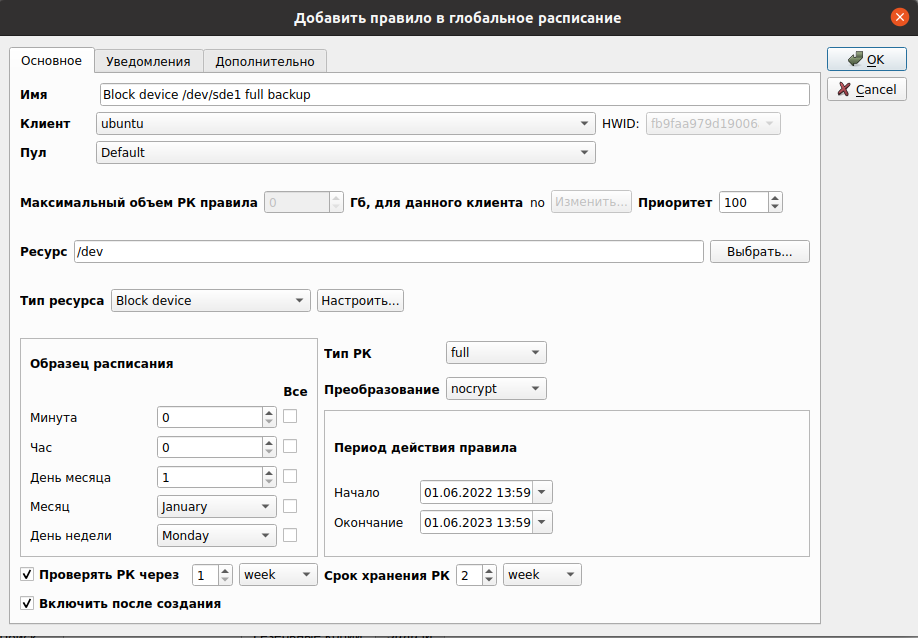Open the Преобразование dropdown showing nocrypt
The image size is (918, 638).
click(496, 389)
